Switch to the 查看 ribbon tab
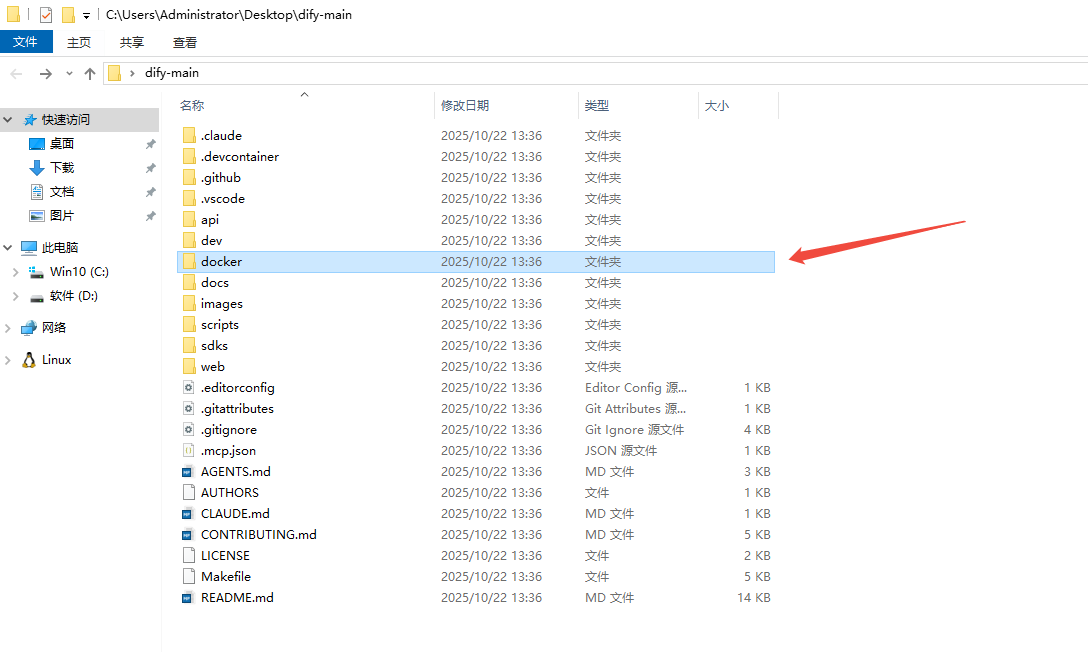The width and height of the screenshot is (1088, 652). (185, 42)
